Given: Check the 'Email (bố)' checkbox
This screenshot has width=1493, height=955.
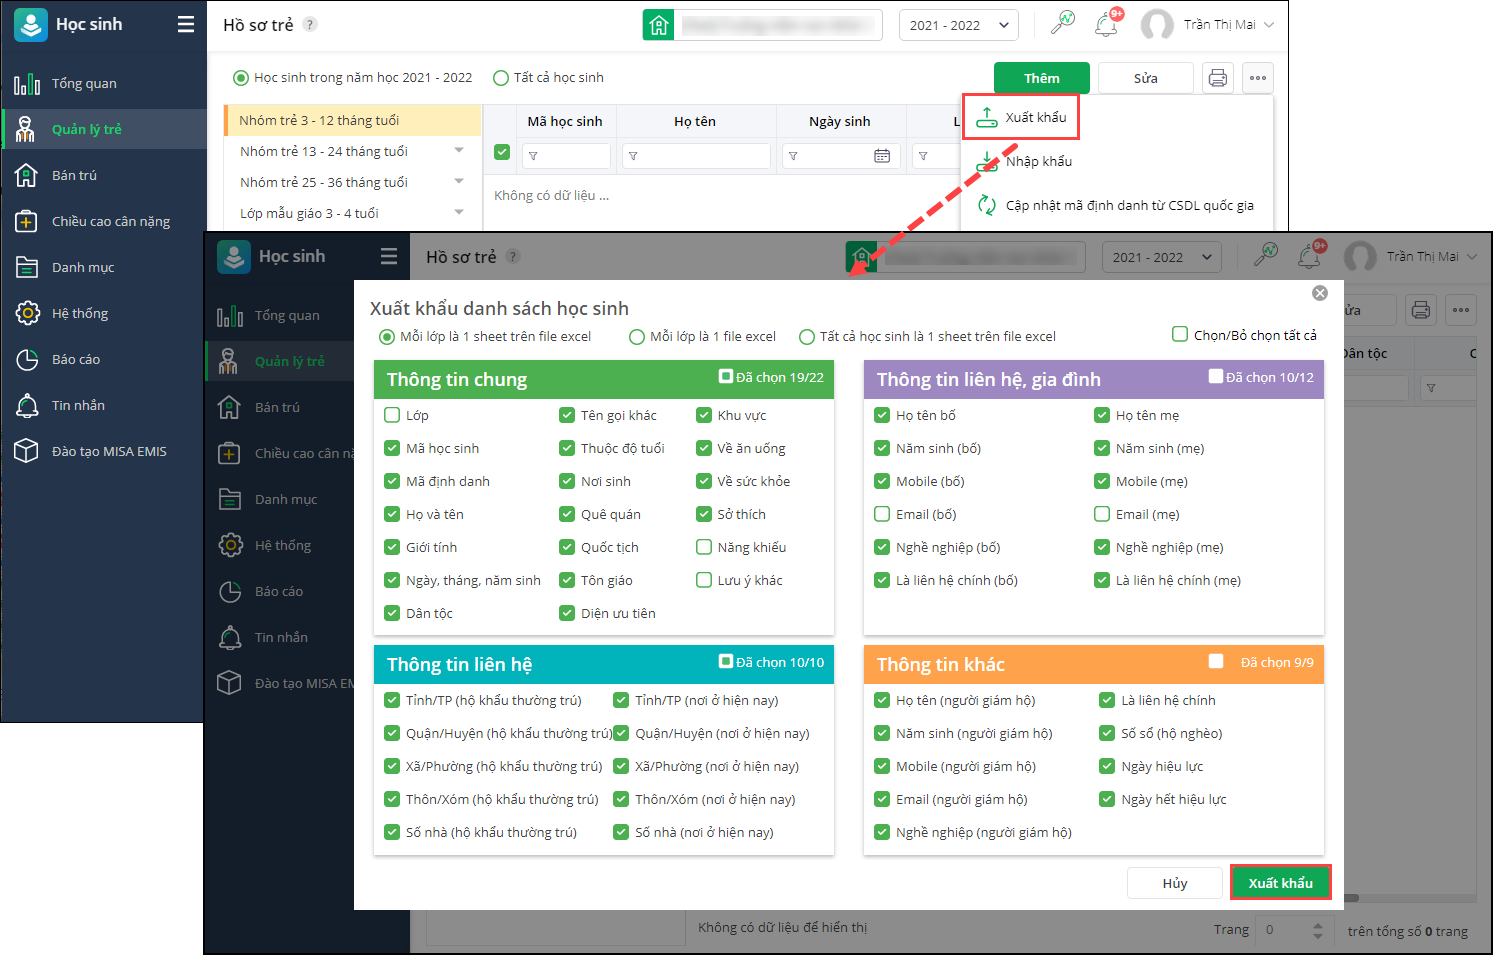Looking at the screenshot, I should [x=882, y=514].
